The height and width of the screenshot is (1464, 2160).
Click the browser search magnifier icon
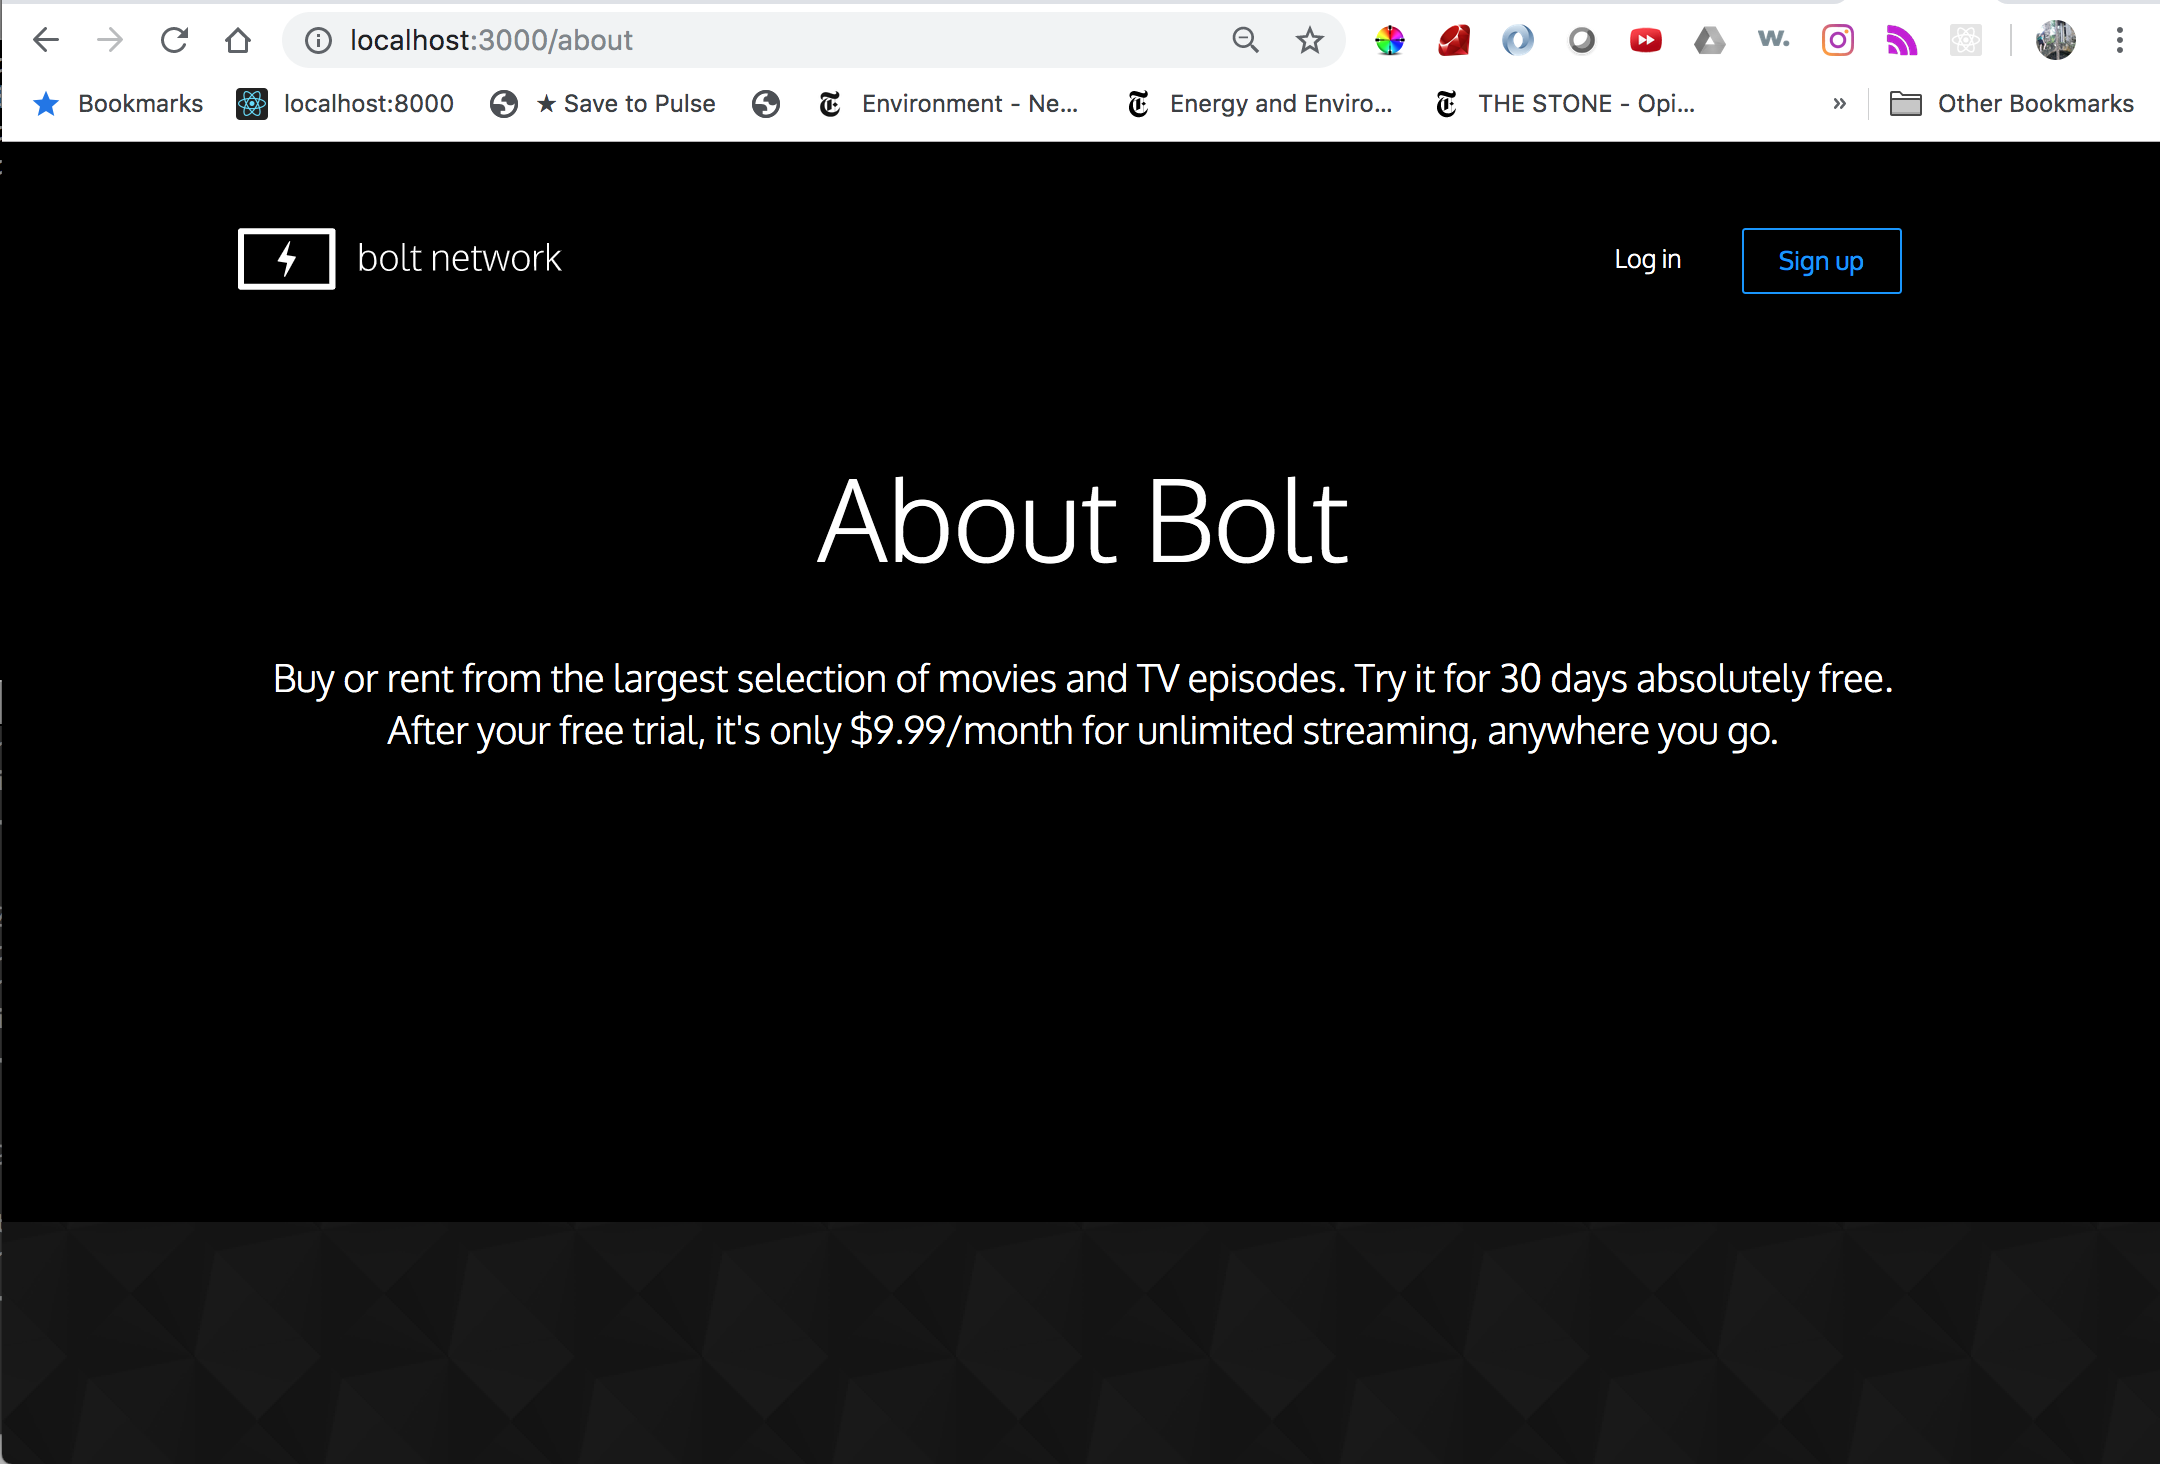[1243, 39]
